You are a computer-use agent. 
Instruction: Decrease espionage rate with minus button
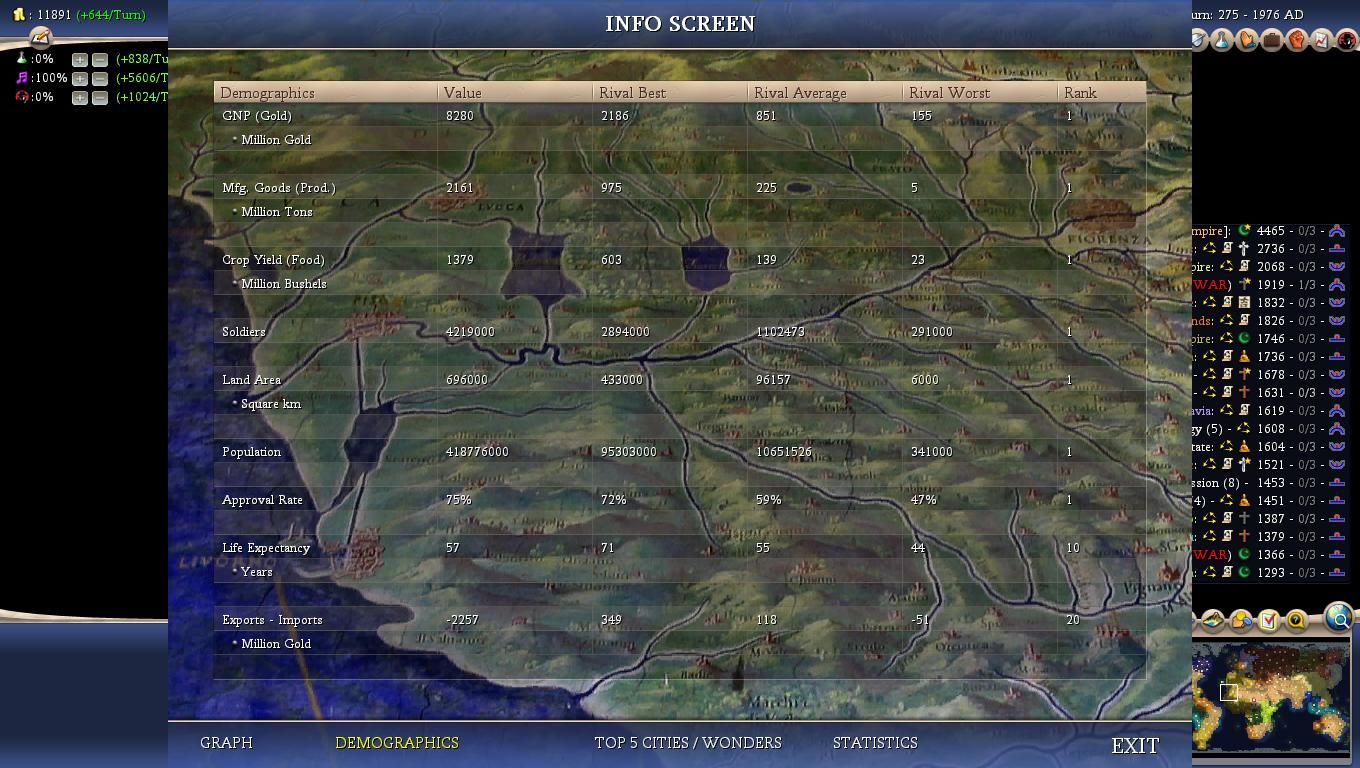(100, 98)
